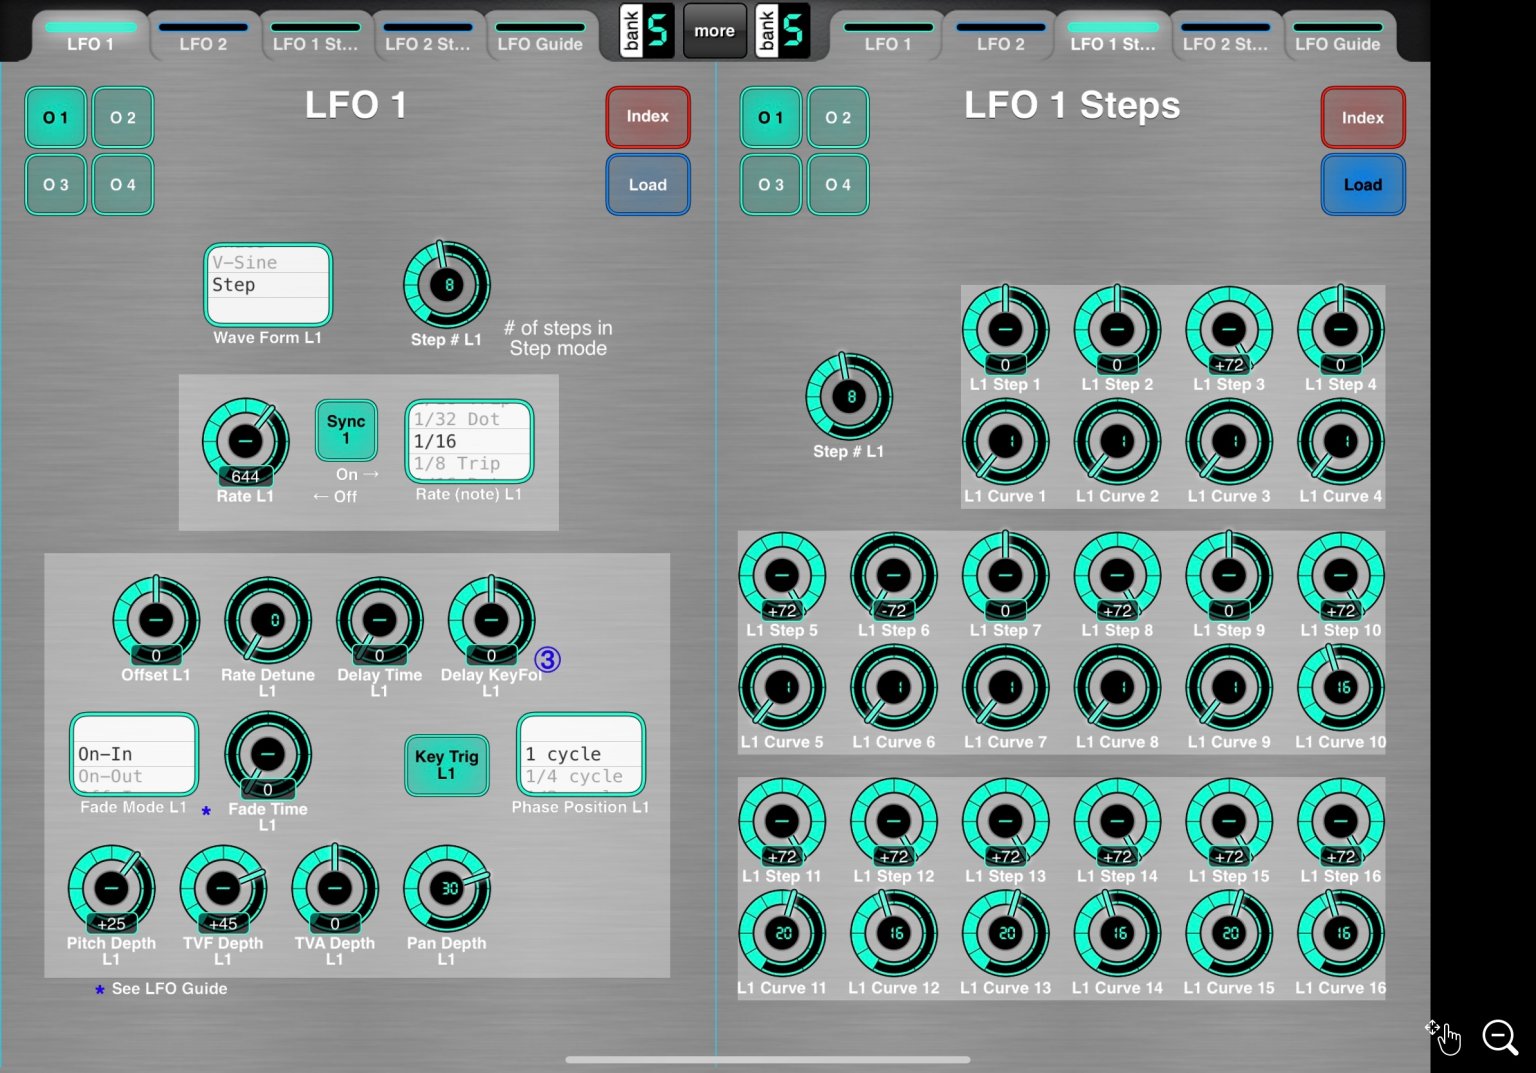Switch to the LFO 1 tab on the right panel
1536x1073 pixels.
(888, 38)
